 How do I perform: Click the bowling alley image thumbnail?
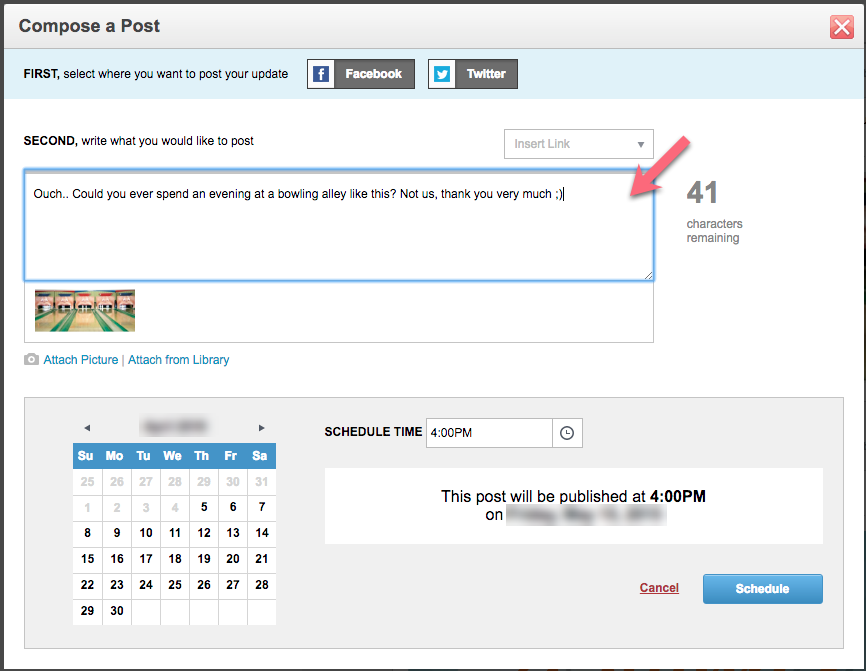[x=85, y=310]
